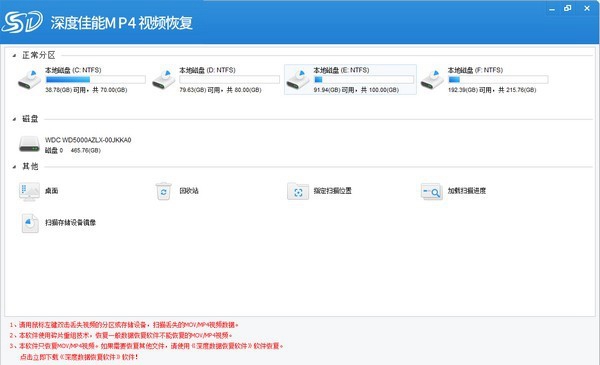Open the Recycle Bin (回收站) icon
The height and width of the screenshot is (365, 600).
coord(164,191)
